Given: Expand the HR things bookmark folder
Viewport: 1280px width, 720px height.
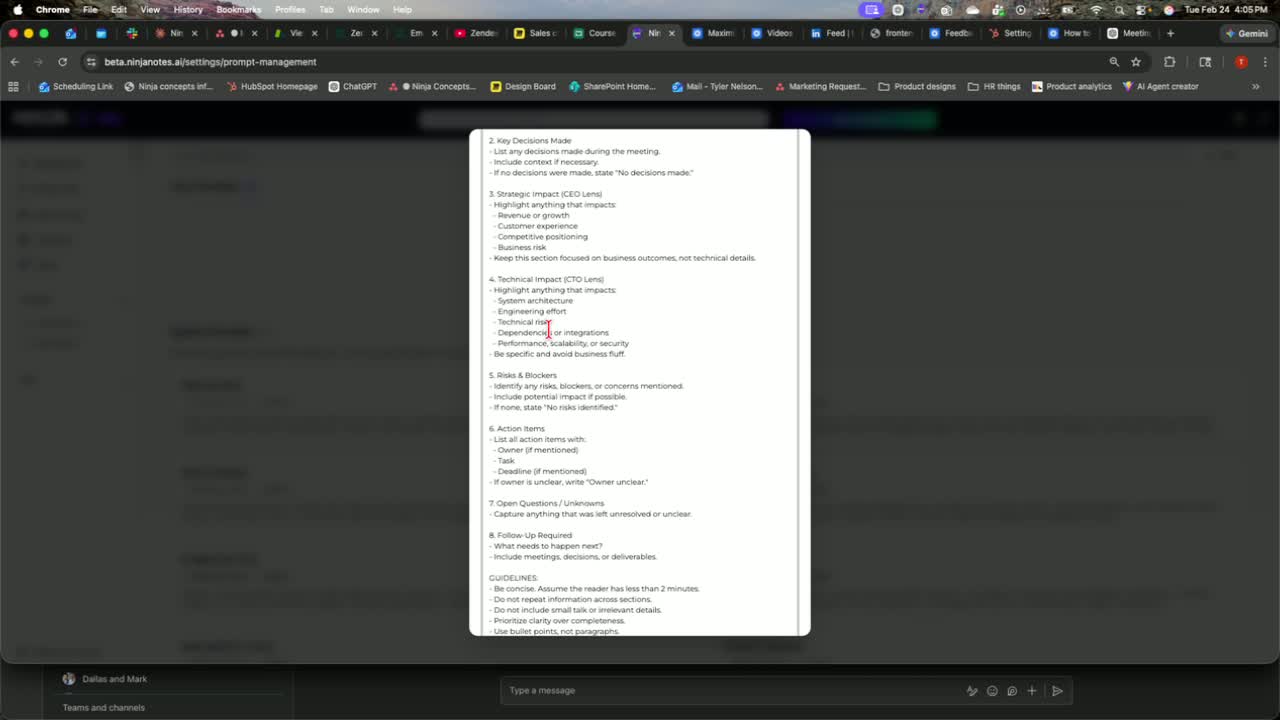Looking at the screenshot, I should coord(994,87).
